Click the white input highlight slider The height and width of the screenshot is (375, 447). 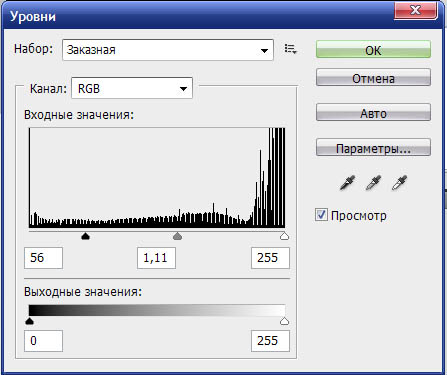click(x=284, y=236)
